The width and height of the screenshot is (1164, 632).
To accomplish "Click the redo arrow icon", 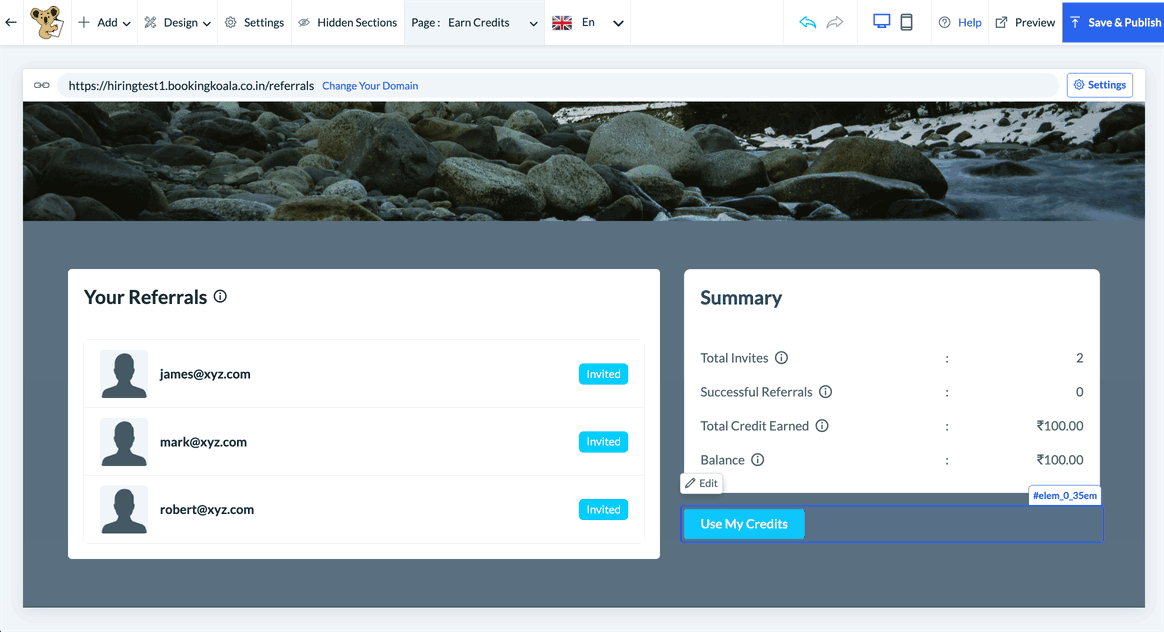I will coord(835,22).
